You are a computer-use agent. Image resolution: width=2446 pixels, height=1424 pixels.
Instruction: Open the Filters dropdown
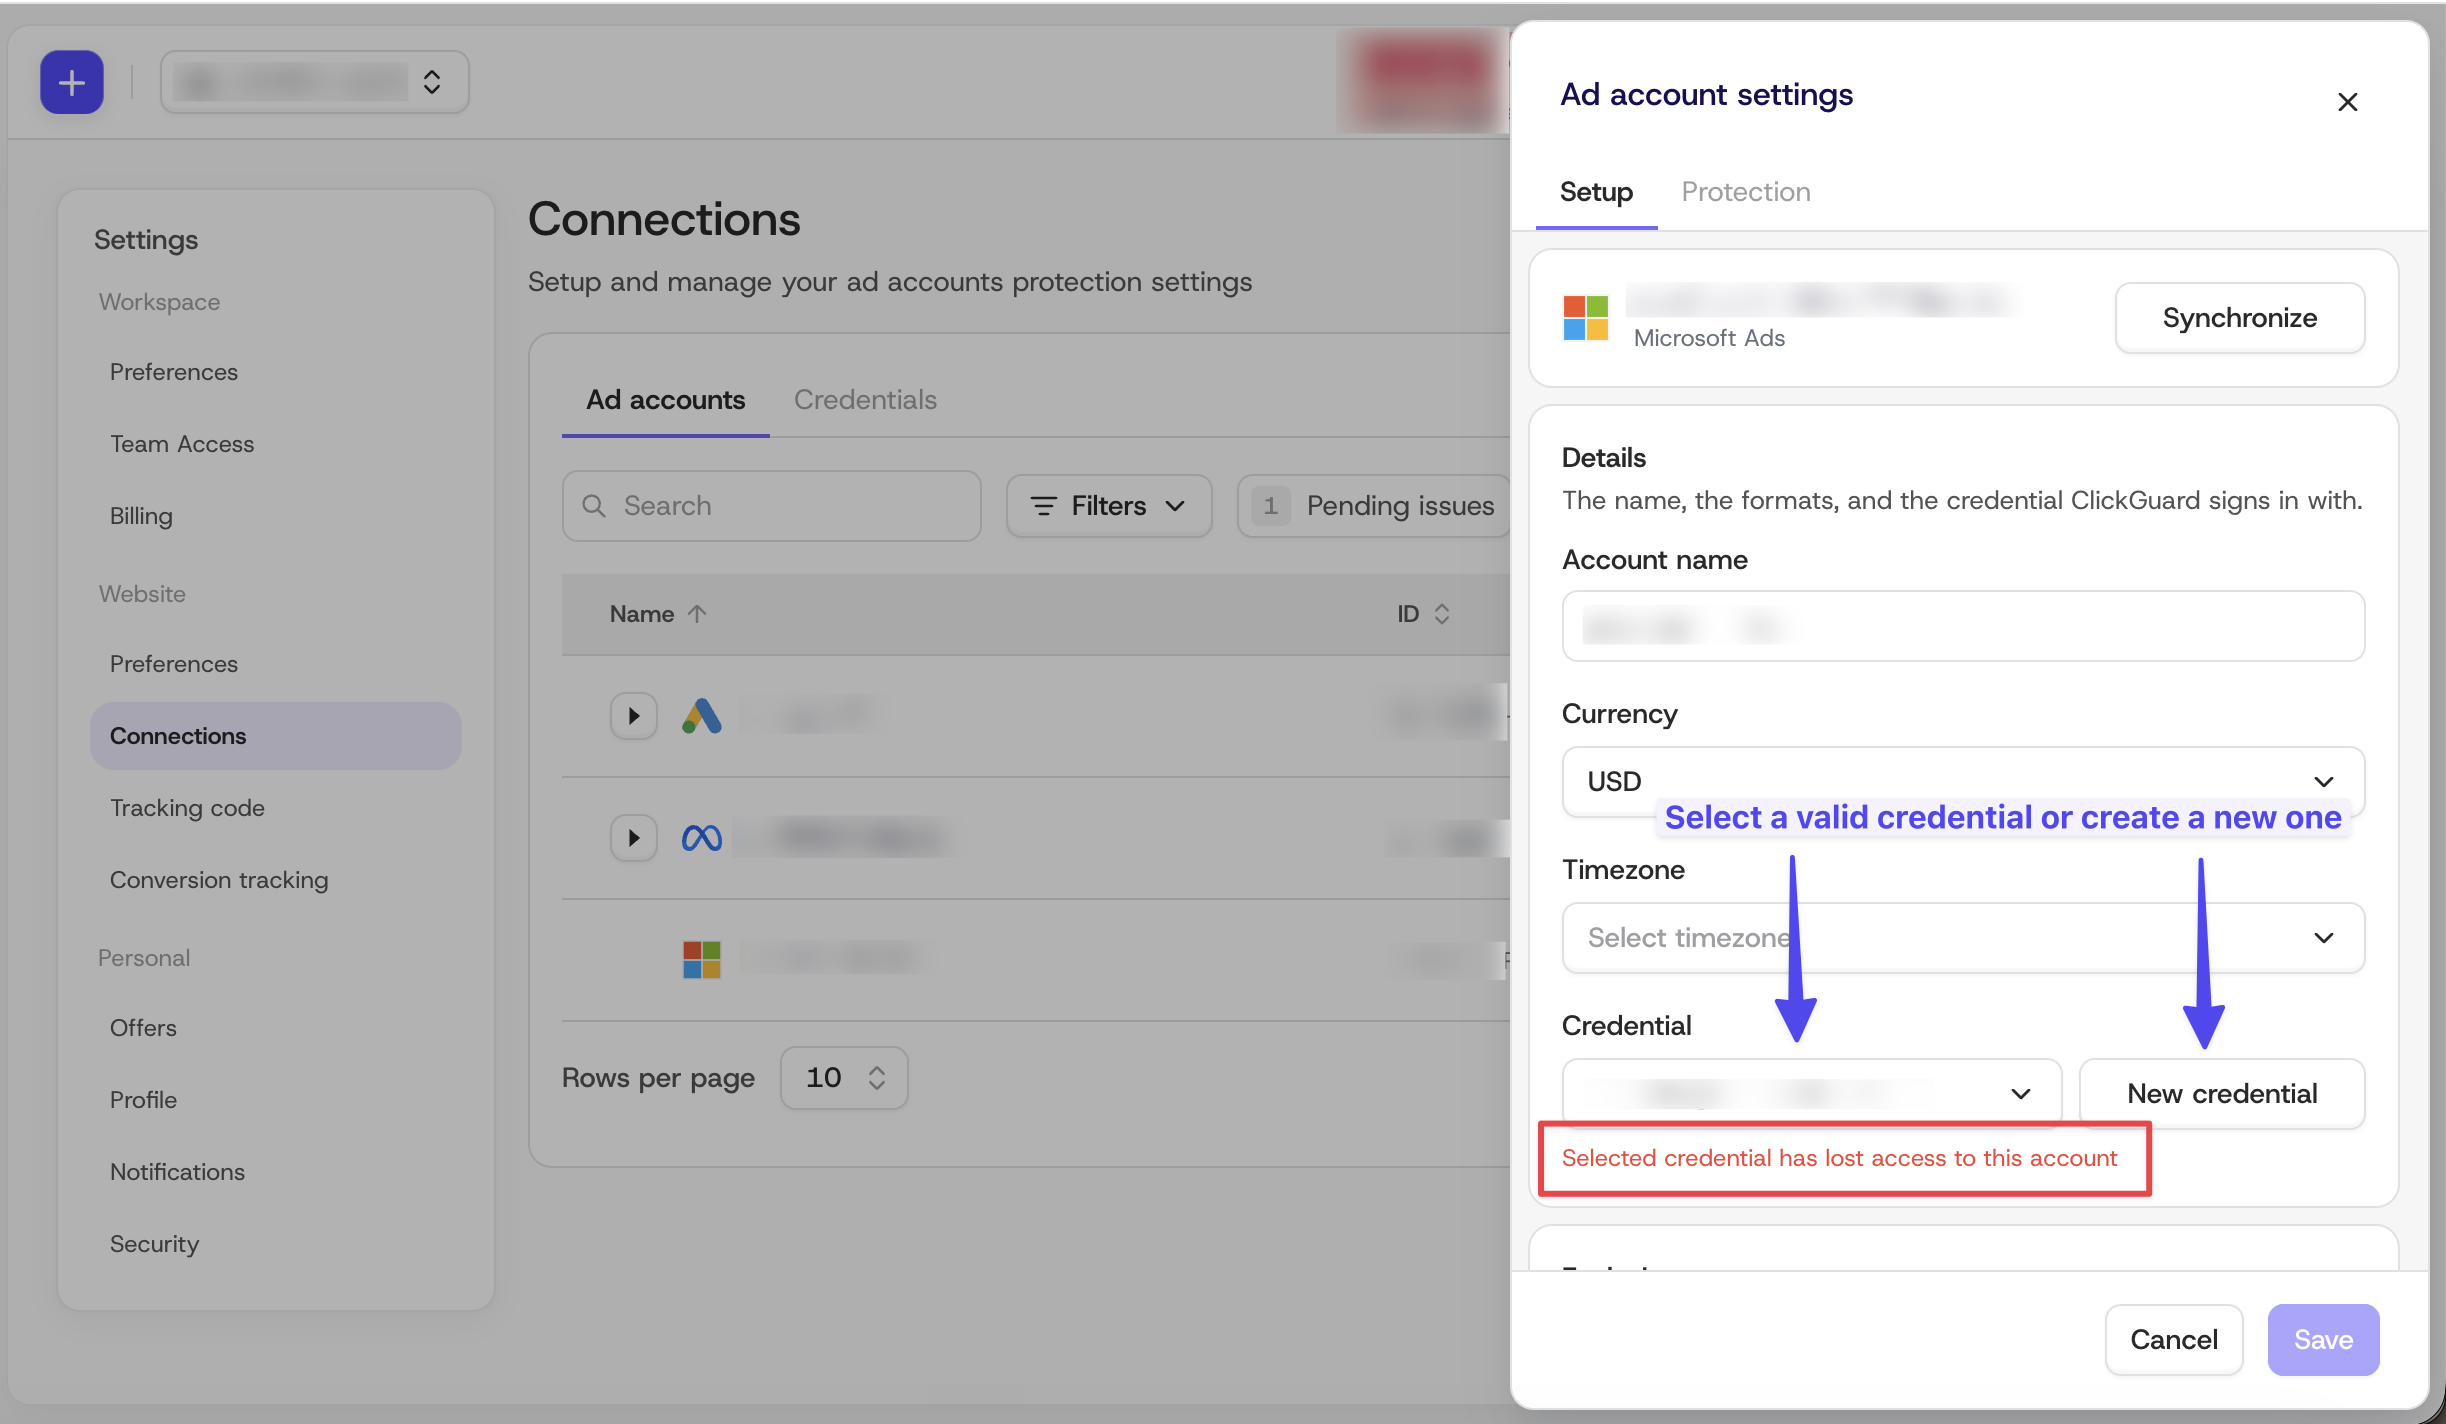click(1108, 506)
